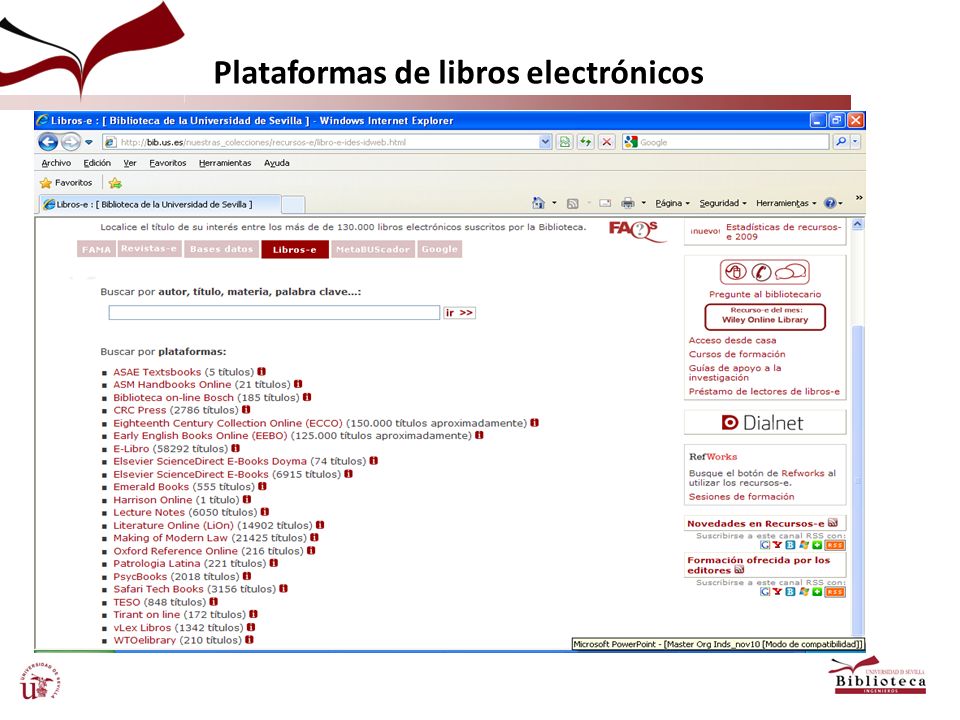Click the RSS feeds toolbar icon
Image resolution: width=960 pixels, height=720 pixels.
[572, 204]
